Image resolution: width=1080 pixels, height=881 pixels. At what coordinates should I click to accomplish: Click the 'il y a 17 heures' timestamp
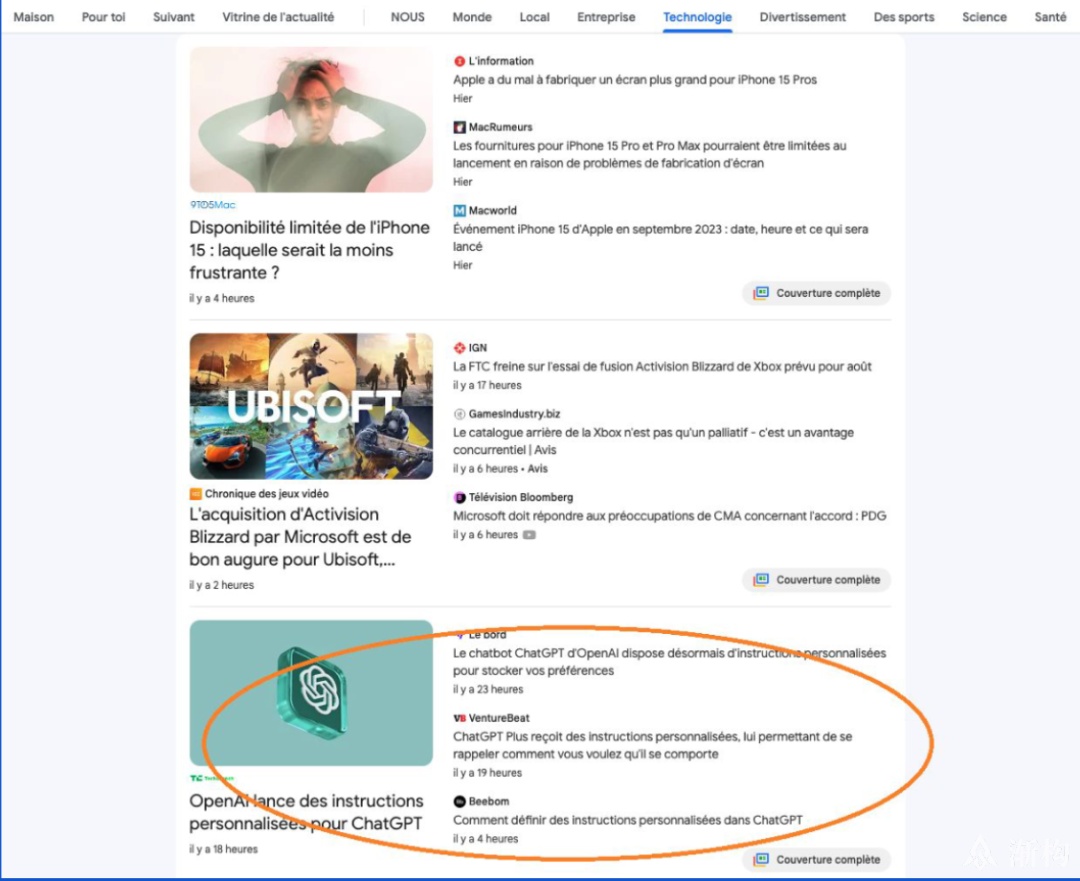coord(487,386)
